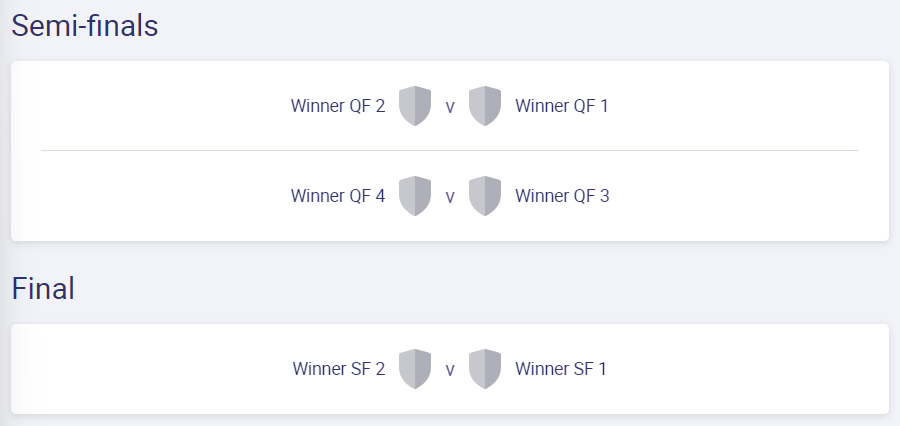Open the Semi-finals fixtures card
The image size is (900, 426).
click(450, 151)
